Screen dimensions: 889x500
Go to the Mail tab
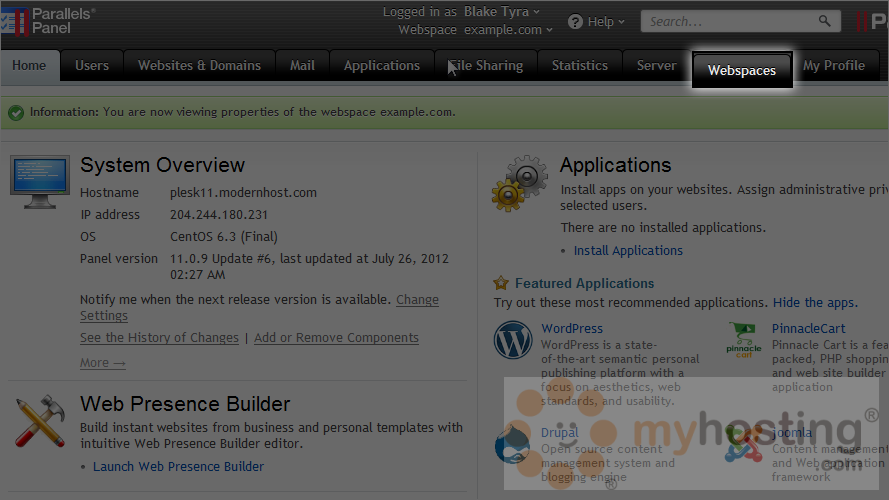pyautogui.click(x=302, y=66)
